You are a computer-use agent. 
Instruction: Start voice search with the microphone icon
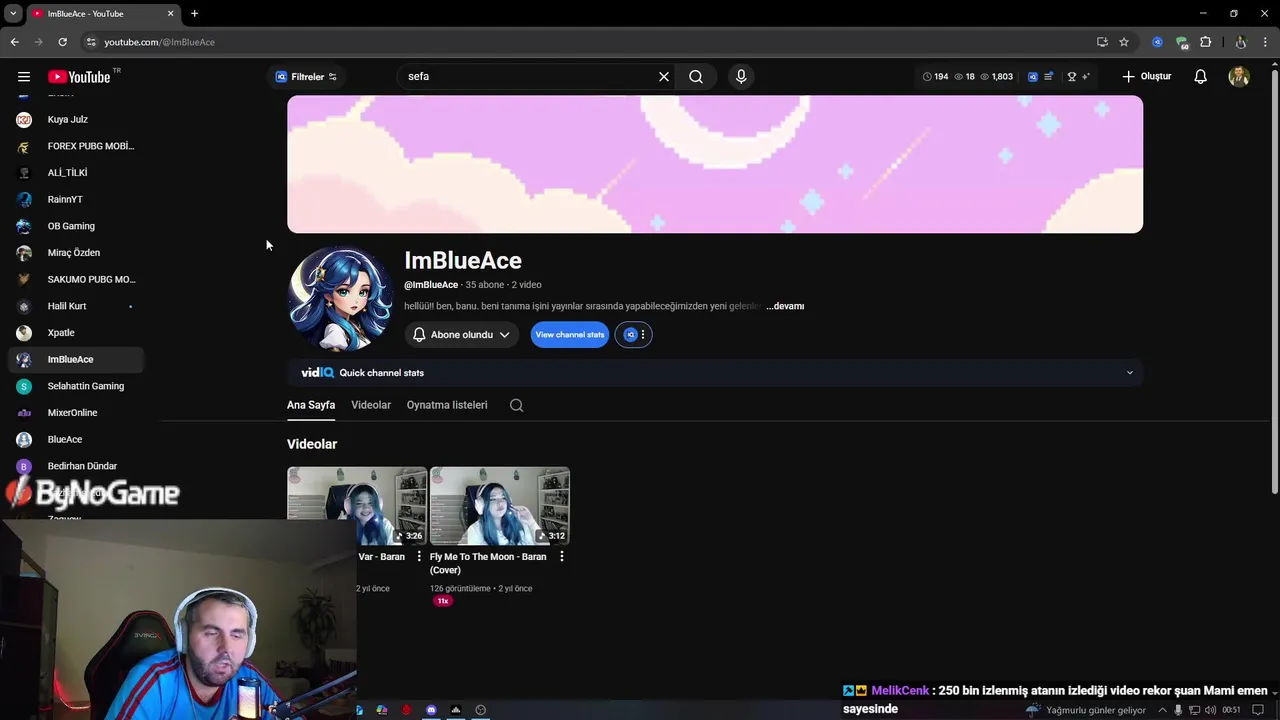pos(741,77)
